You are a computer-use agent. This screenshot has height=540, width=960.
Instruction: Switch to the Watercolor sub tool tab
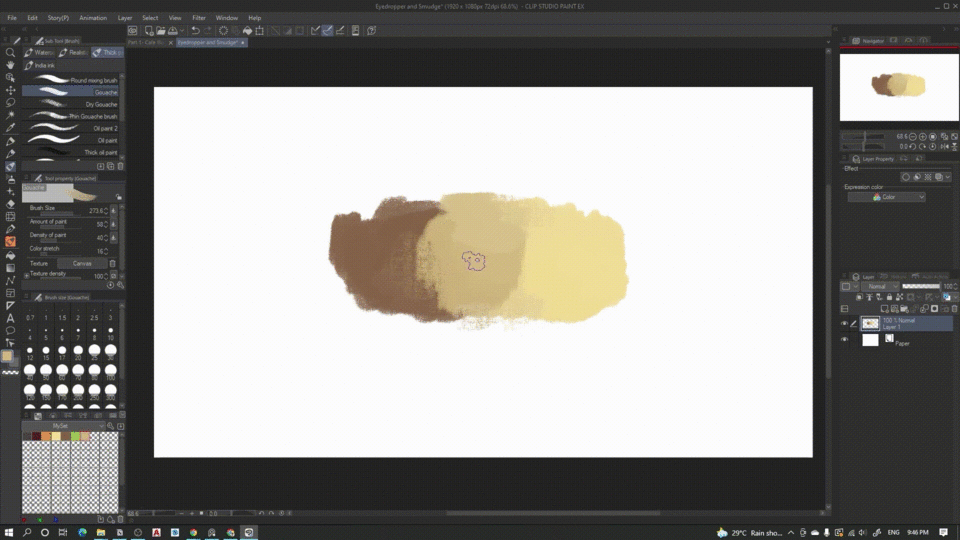[x=38, y=53]
